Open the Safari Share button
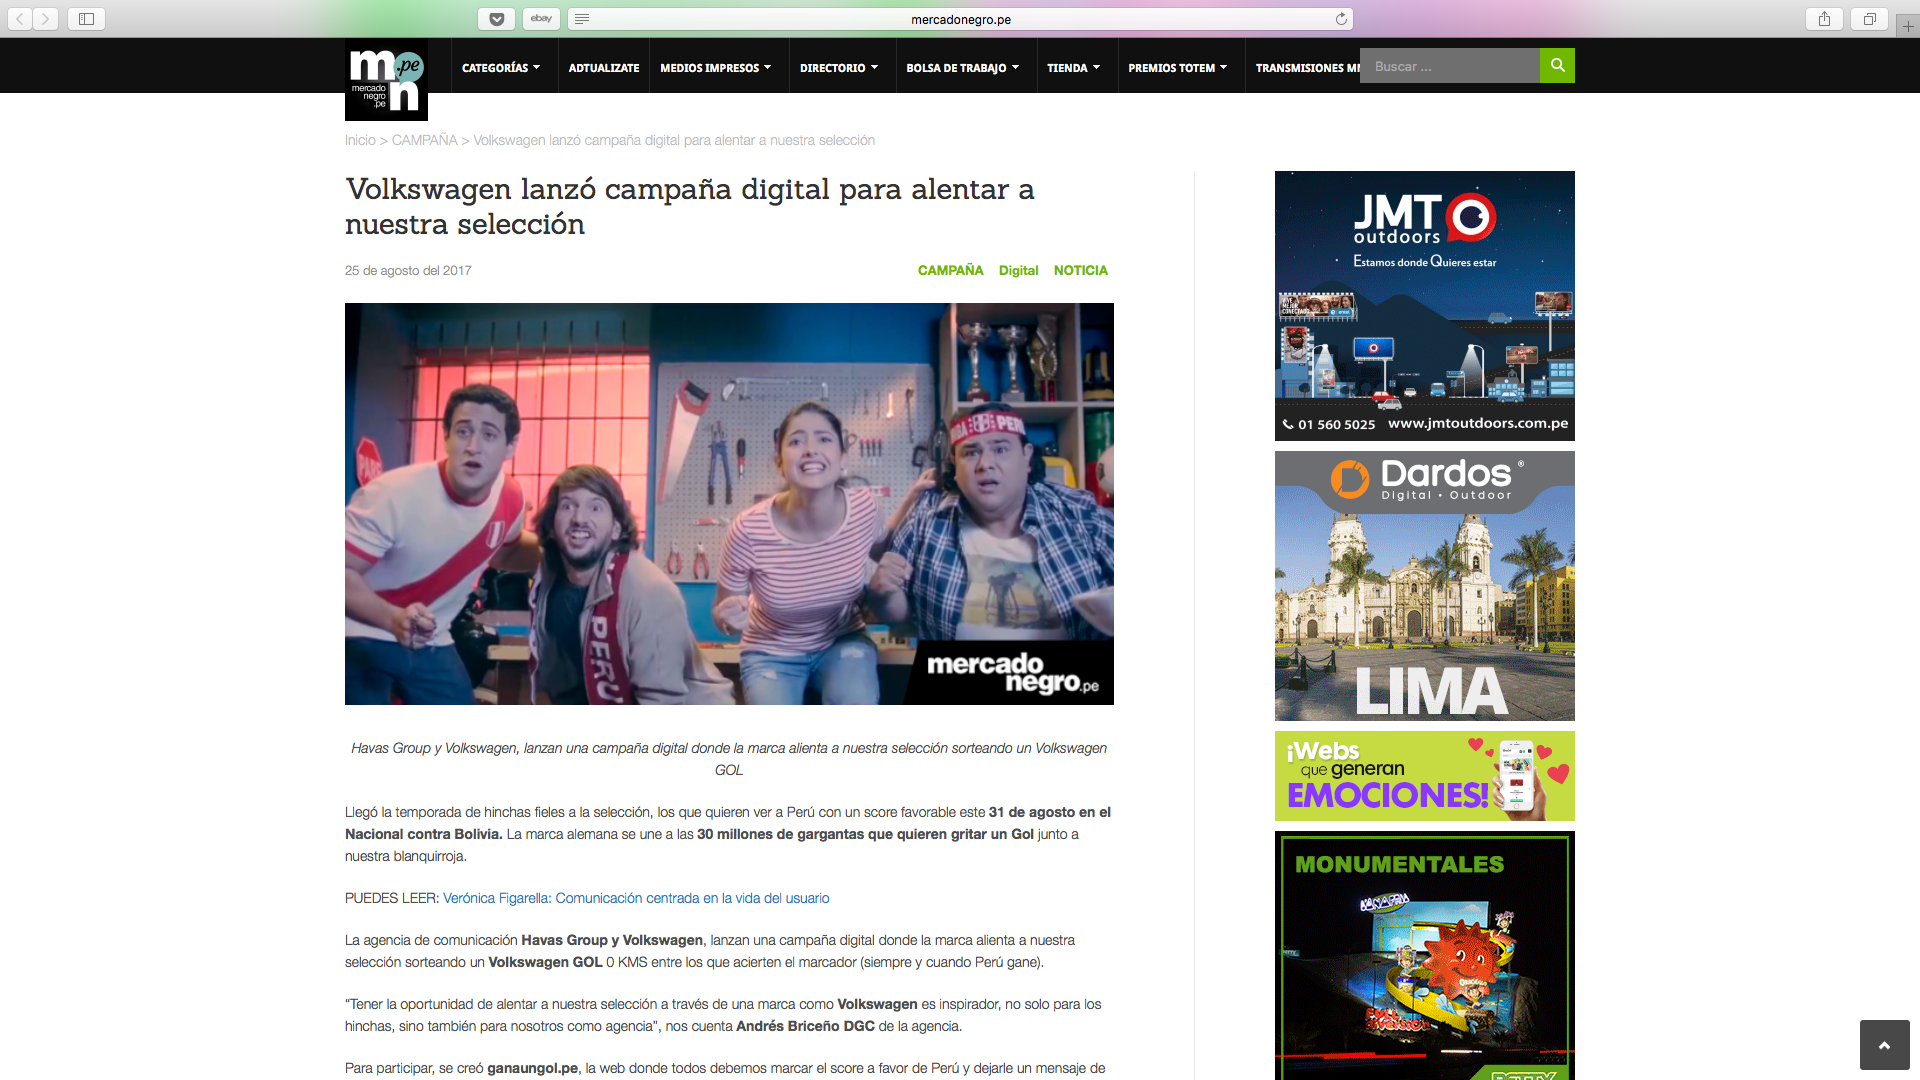 (1825, 19)
